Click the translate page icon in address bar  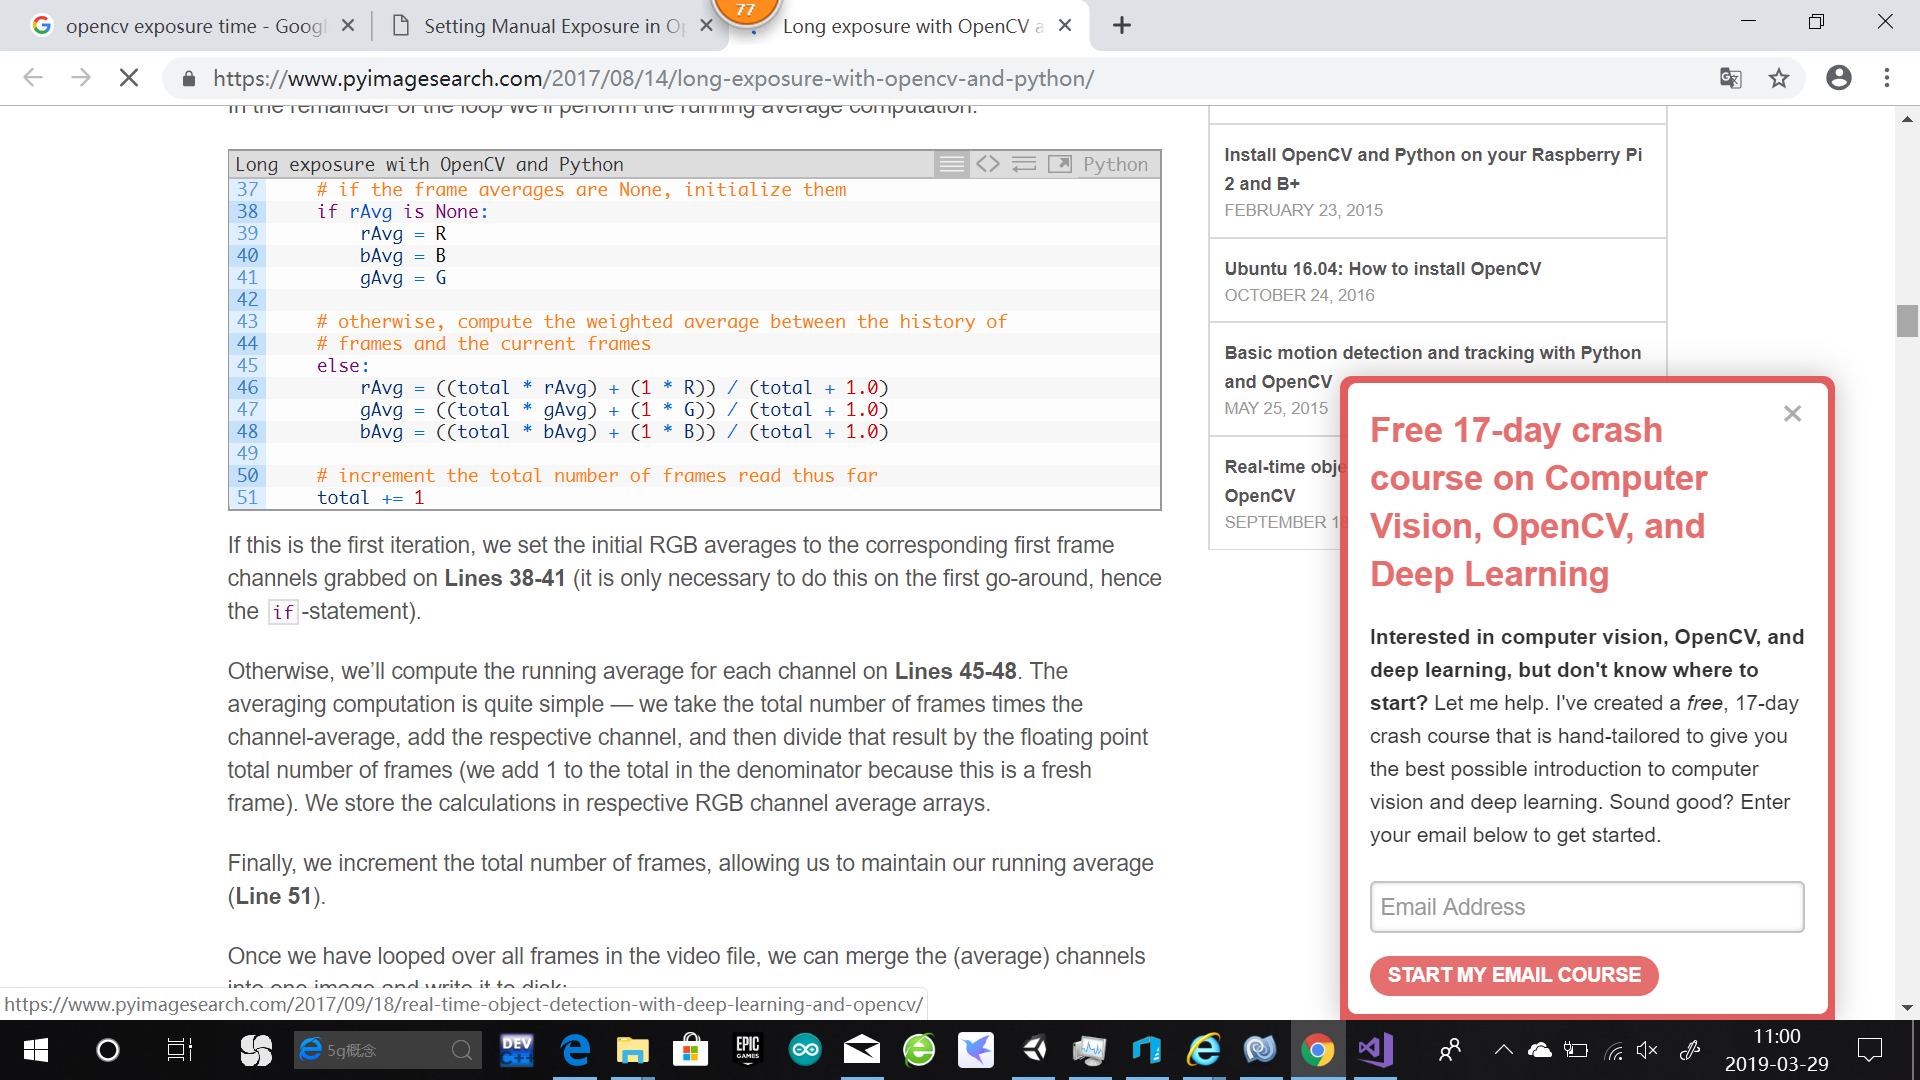pos(1730,78)
